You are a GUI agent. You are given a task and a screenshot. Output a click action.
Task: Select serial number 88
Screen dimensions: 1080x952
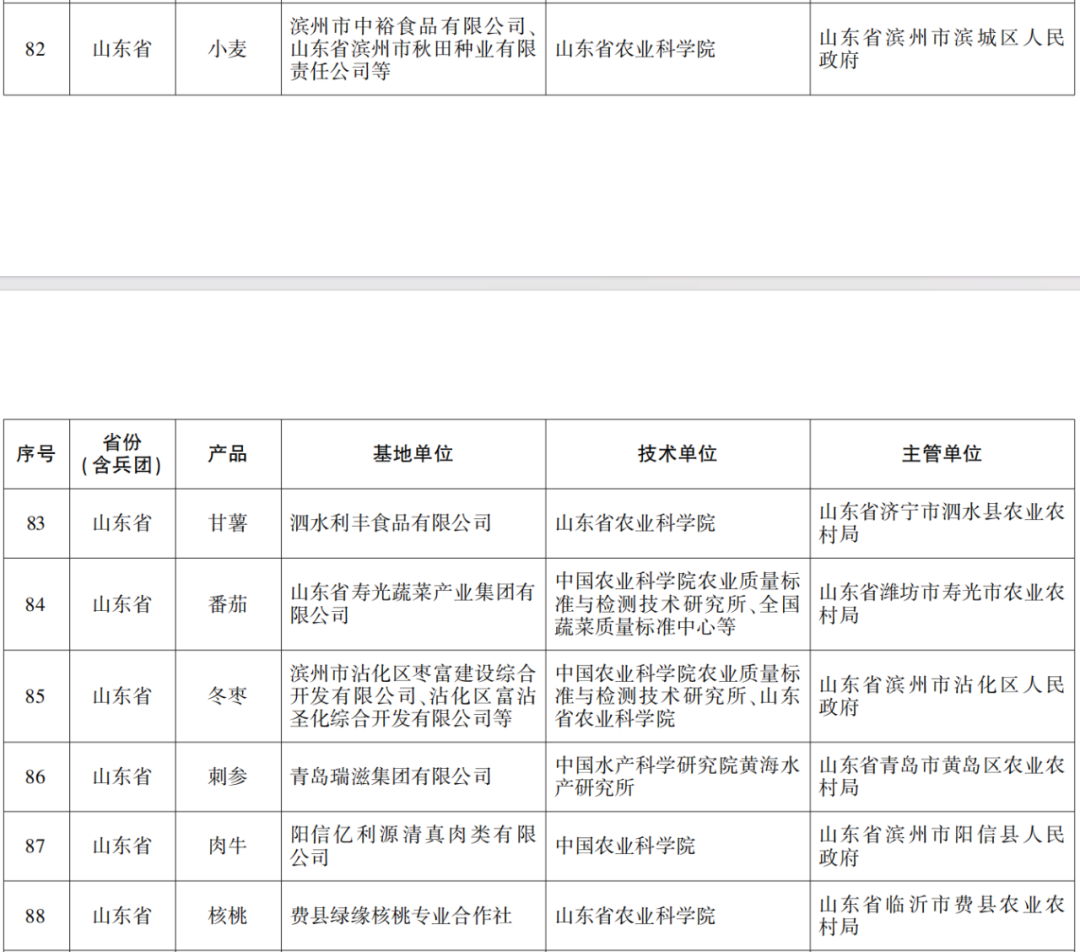click(35, 916)
